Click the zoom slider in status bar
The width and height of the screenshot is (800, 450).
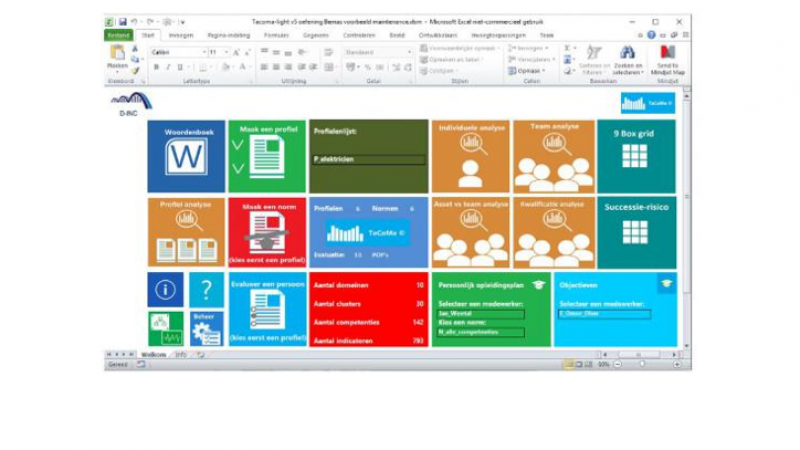[x=643, y=364]
